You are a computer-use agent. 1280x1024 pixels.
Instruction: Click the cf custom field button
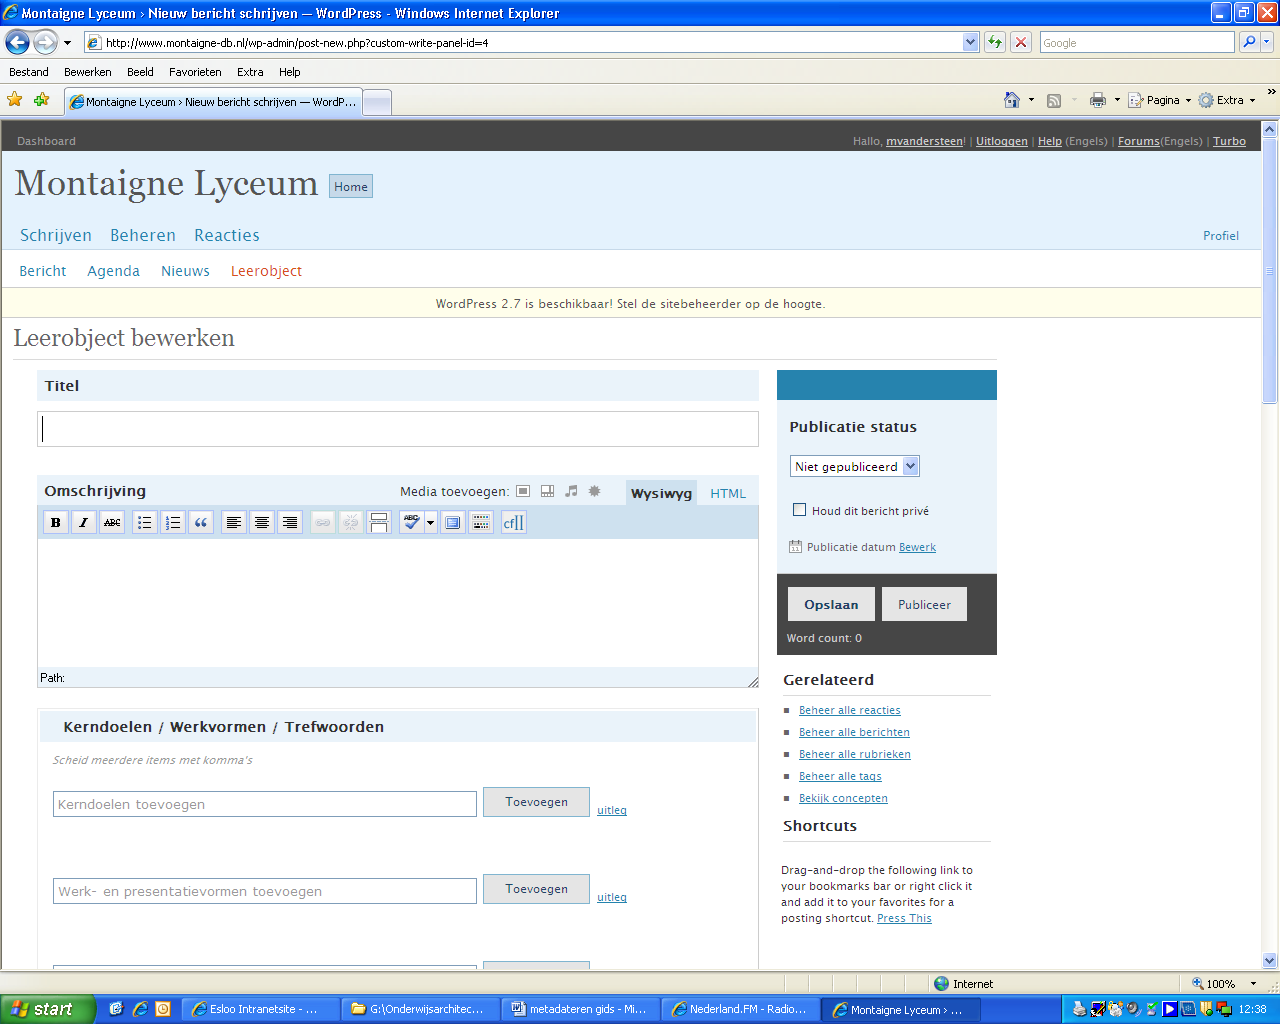(x=513, y=522)
